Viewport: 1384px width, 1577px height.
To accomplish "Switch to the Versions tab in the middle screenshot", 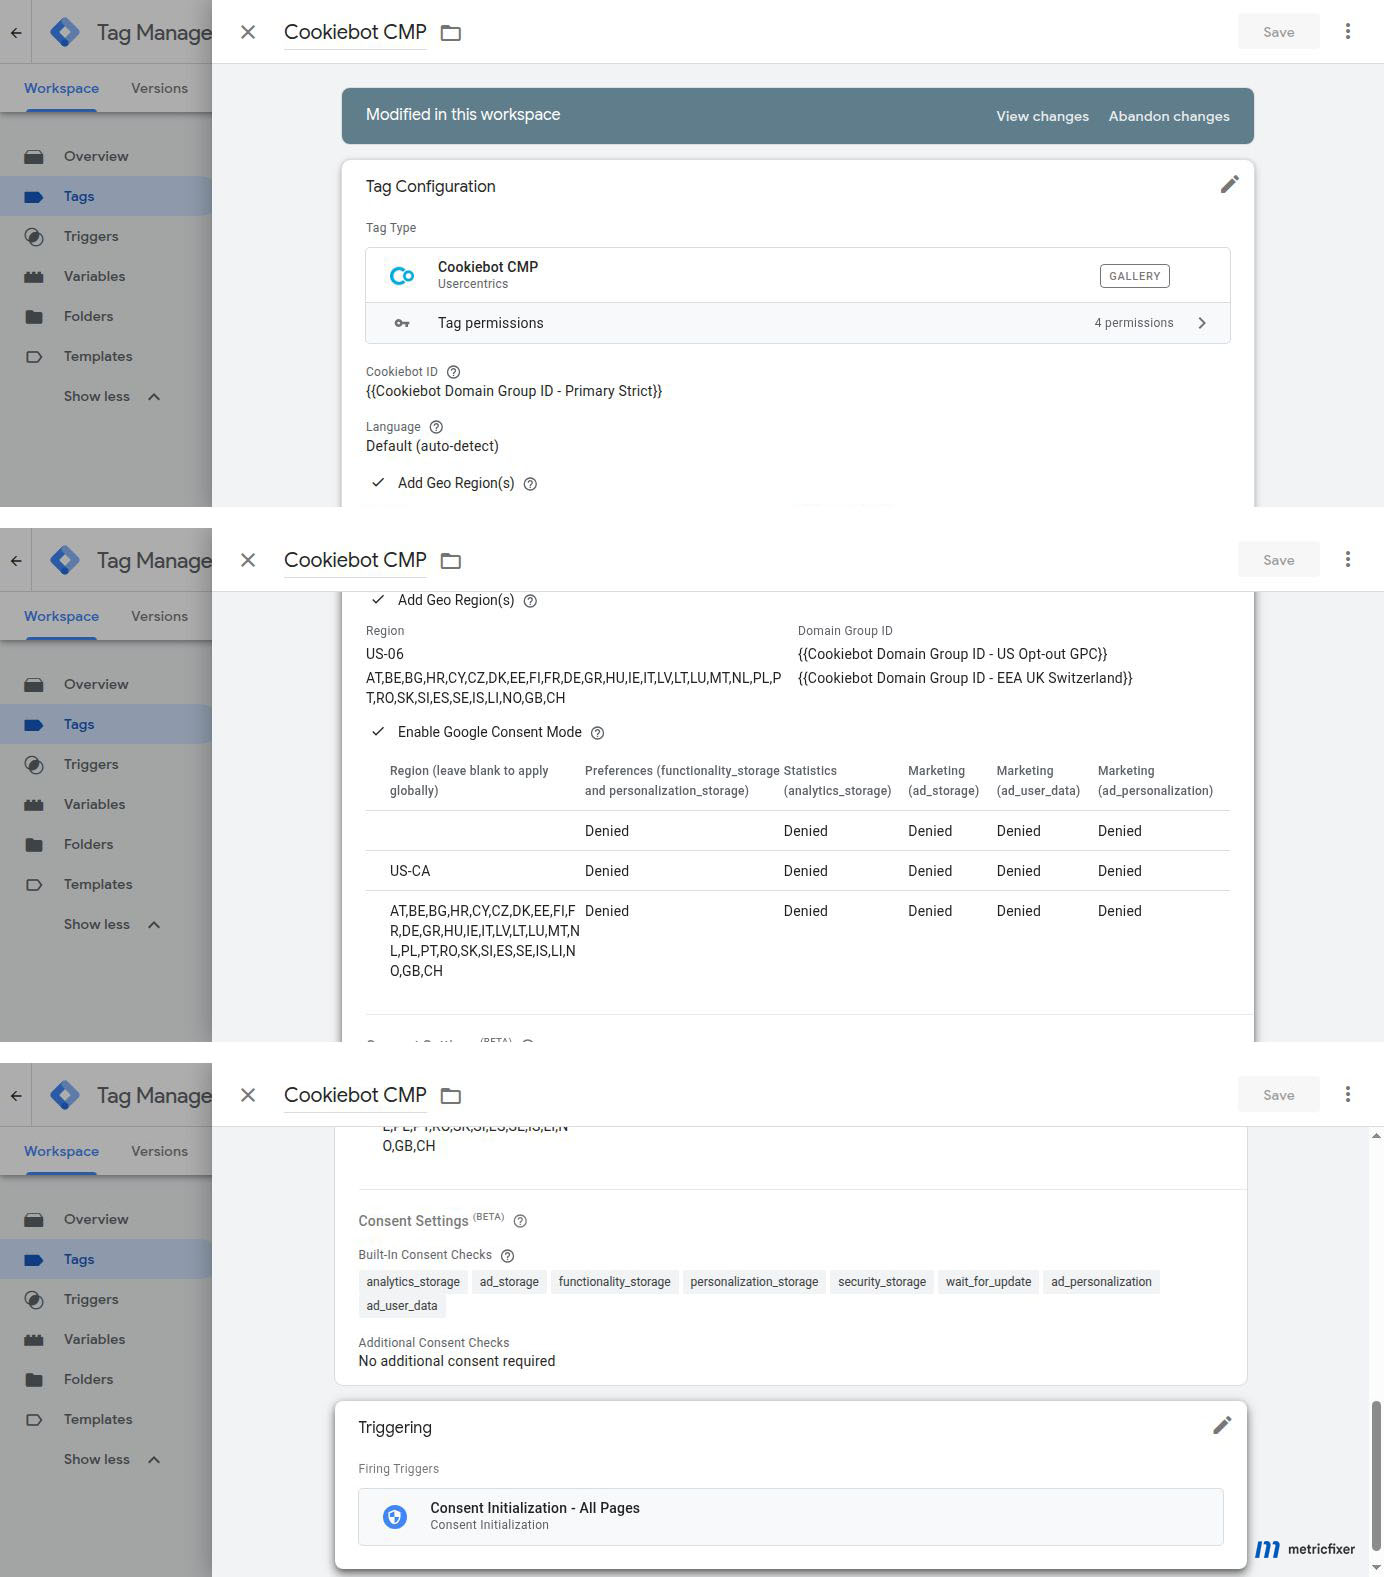I will 159,616.
